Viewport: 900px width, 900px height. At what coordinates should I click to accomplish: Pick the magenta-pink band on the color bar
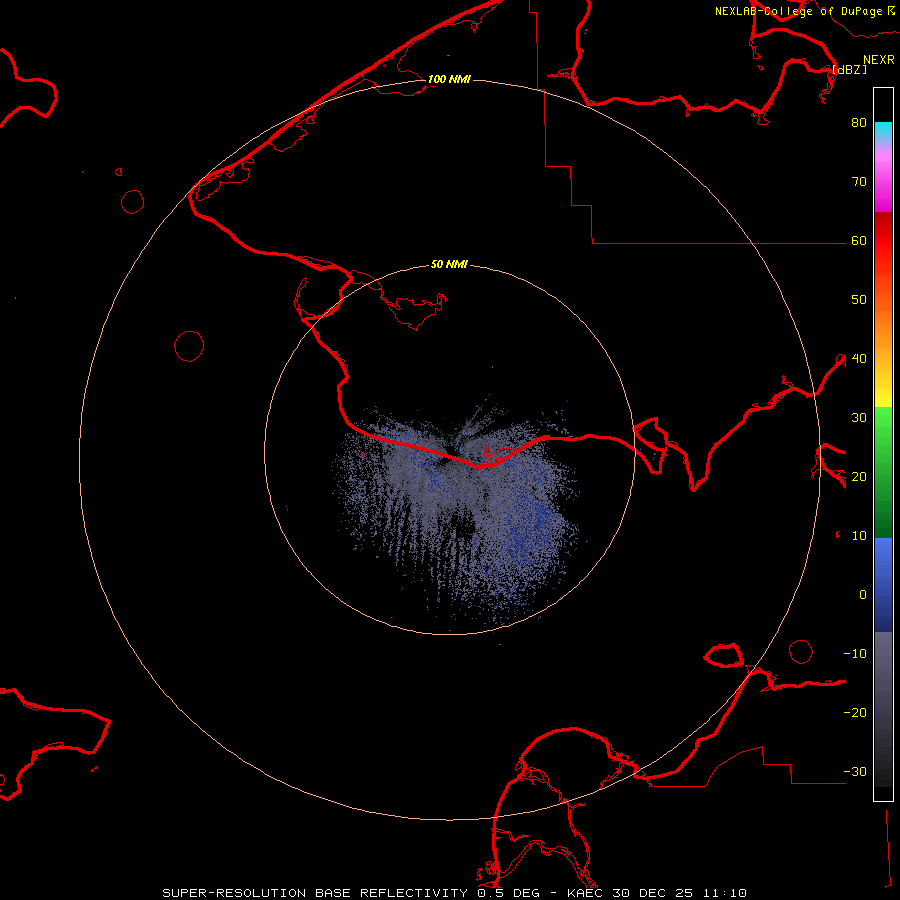coord(883,178)
